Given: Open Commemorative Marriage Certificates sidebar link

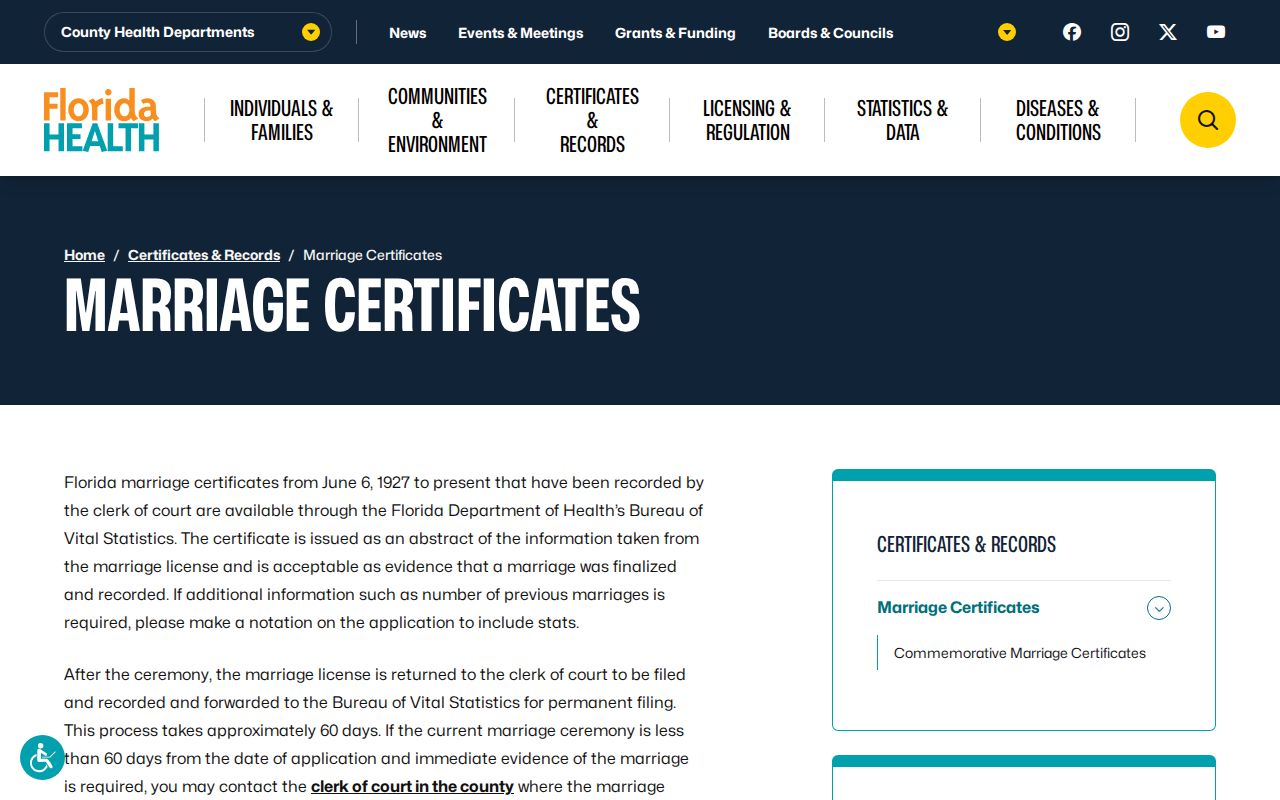Looking at the screenshot, I should point(1020,653).
